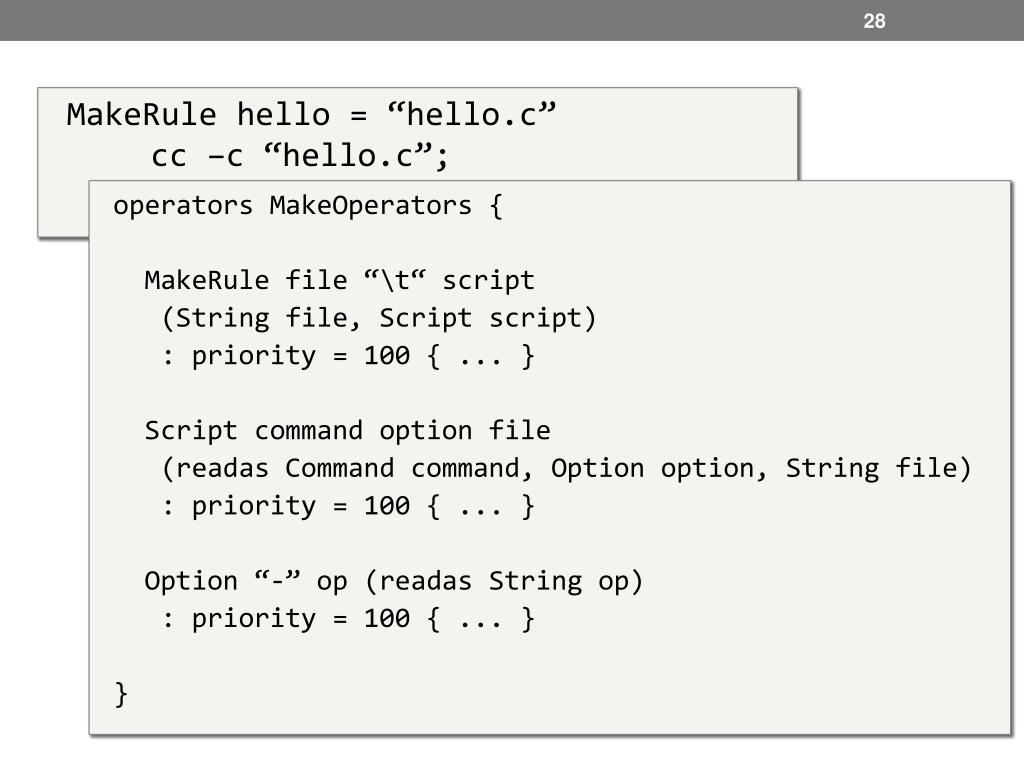This screenshot has height=768, width=1024.
Task: Click second ': priority = 100' line
Action: pos(348,507)
